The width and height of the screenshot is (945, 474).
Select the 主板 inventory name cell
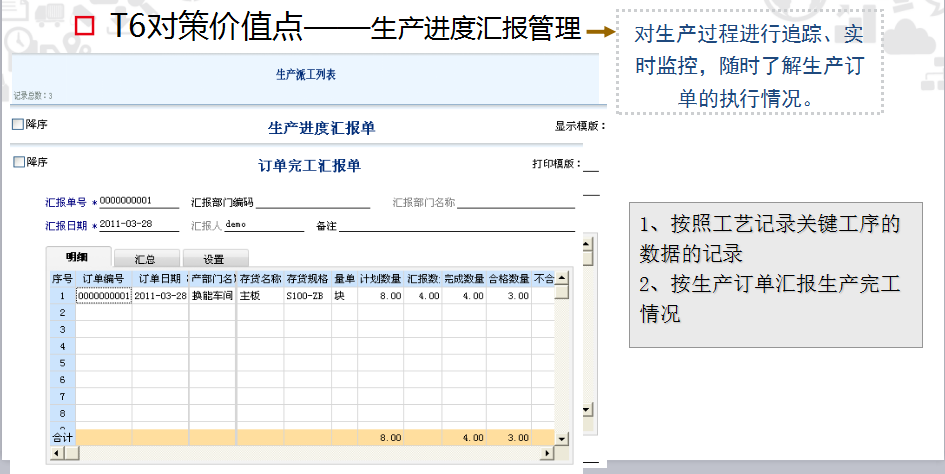click(260, 295)
